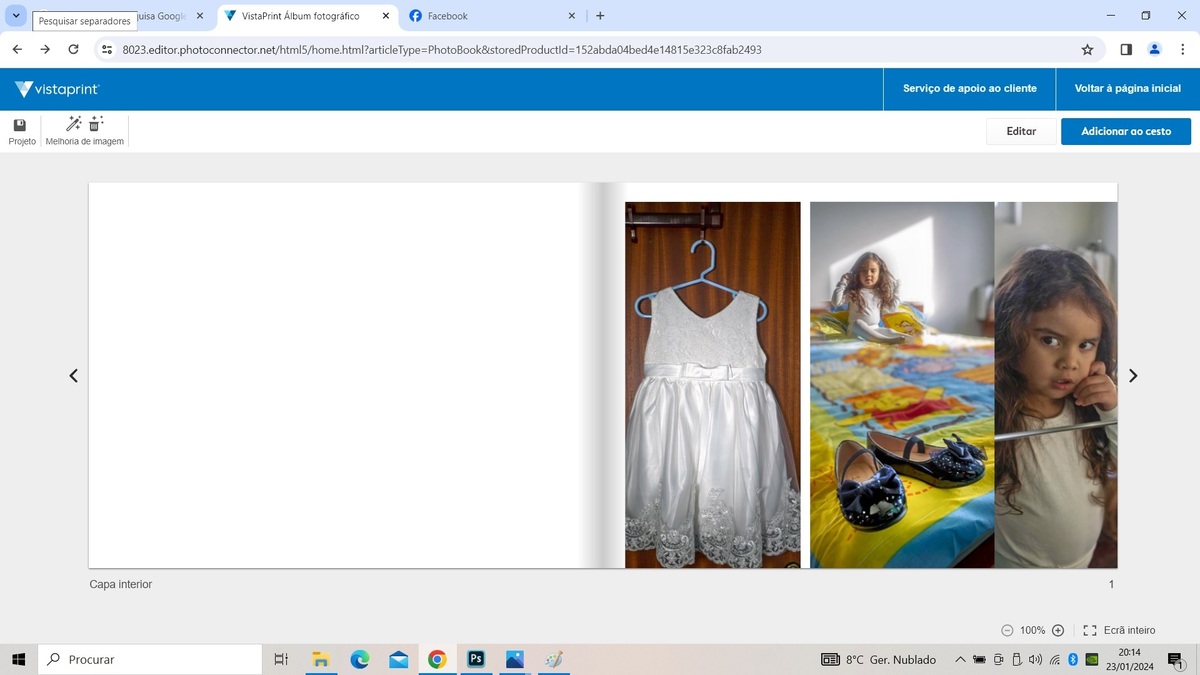Click the Vistaprint logo

pyautogui.click(x=57, y=89)
